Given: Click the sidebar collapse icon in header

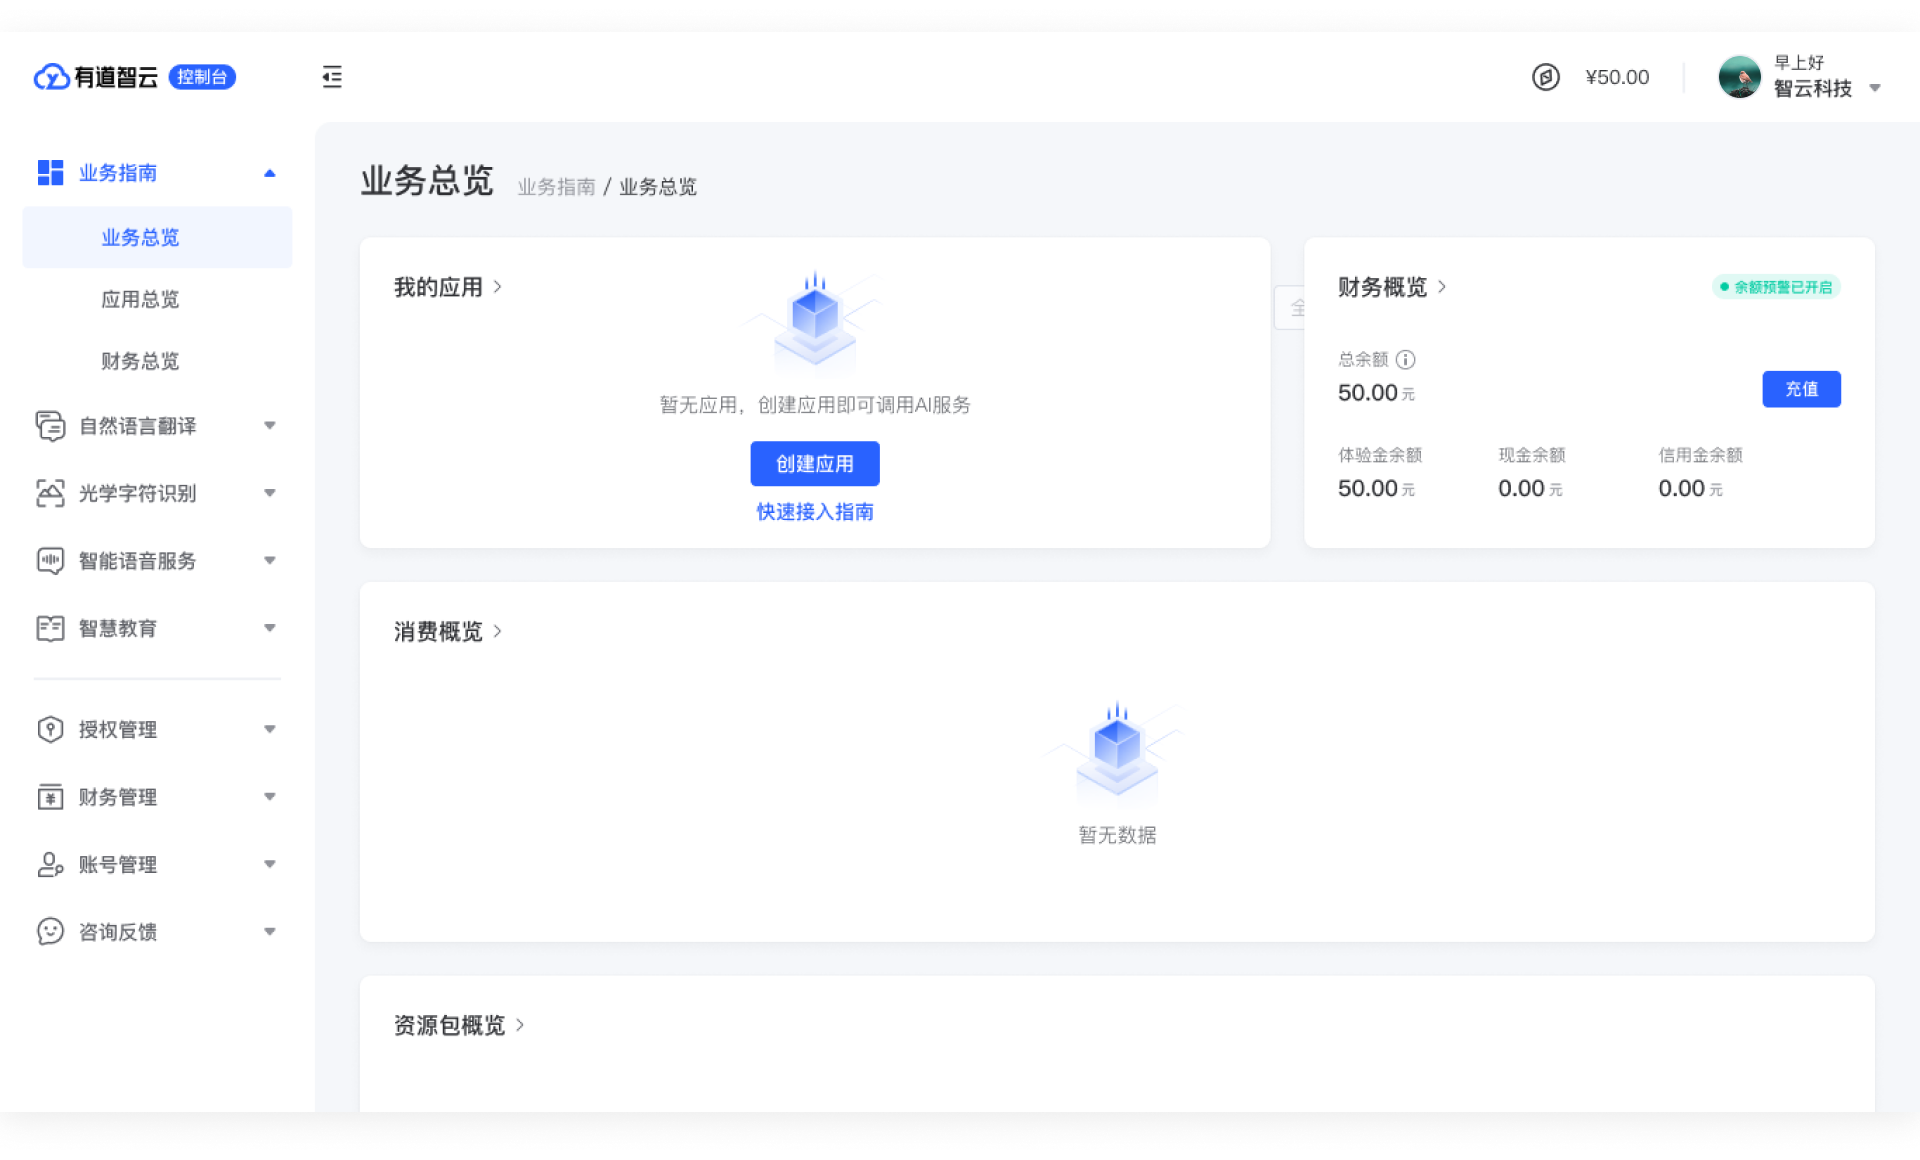Looking at the screenshot, I should pos(332,77).
